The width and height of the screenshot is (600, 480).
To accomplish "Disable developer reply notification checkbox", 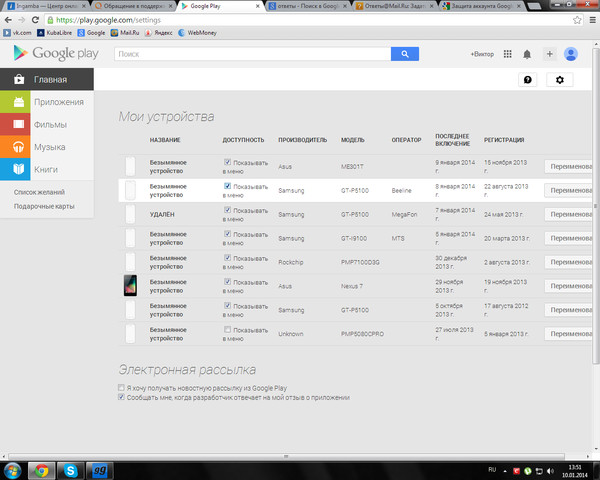I will click(121, 397).
